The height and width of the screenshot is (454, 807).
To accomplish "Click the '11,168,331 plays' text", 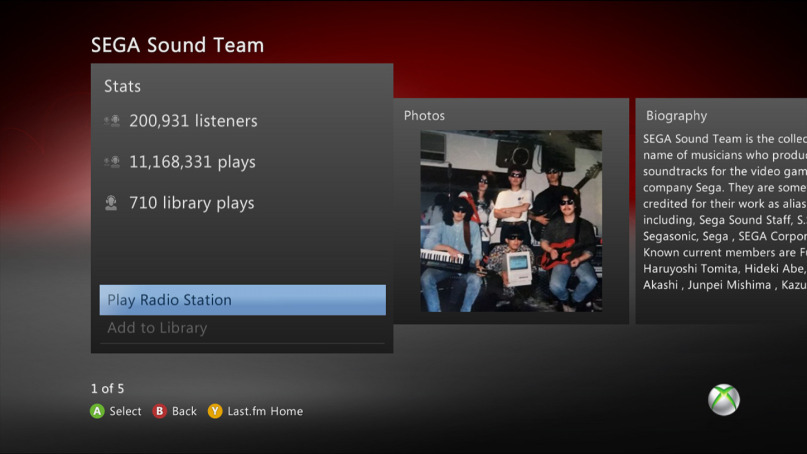I will point(192,162).
